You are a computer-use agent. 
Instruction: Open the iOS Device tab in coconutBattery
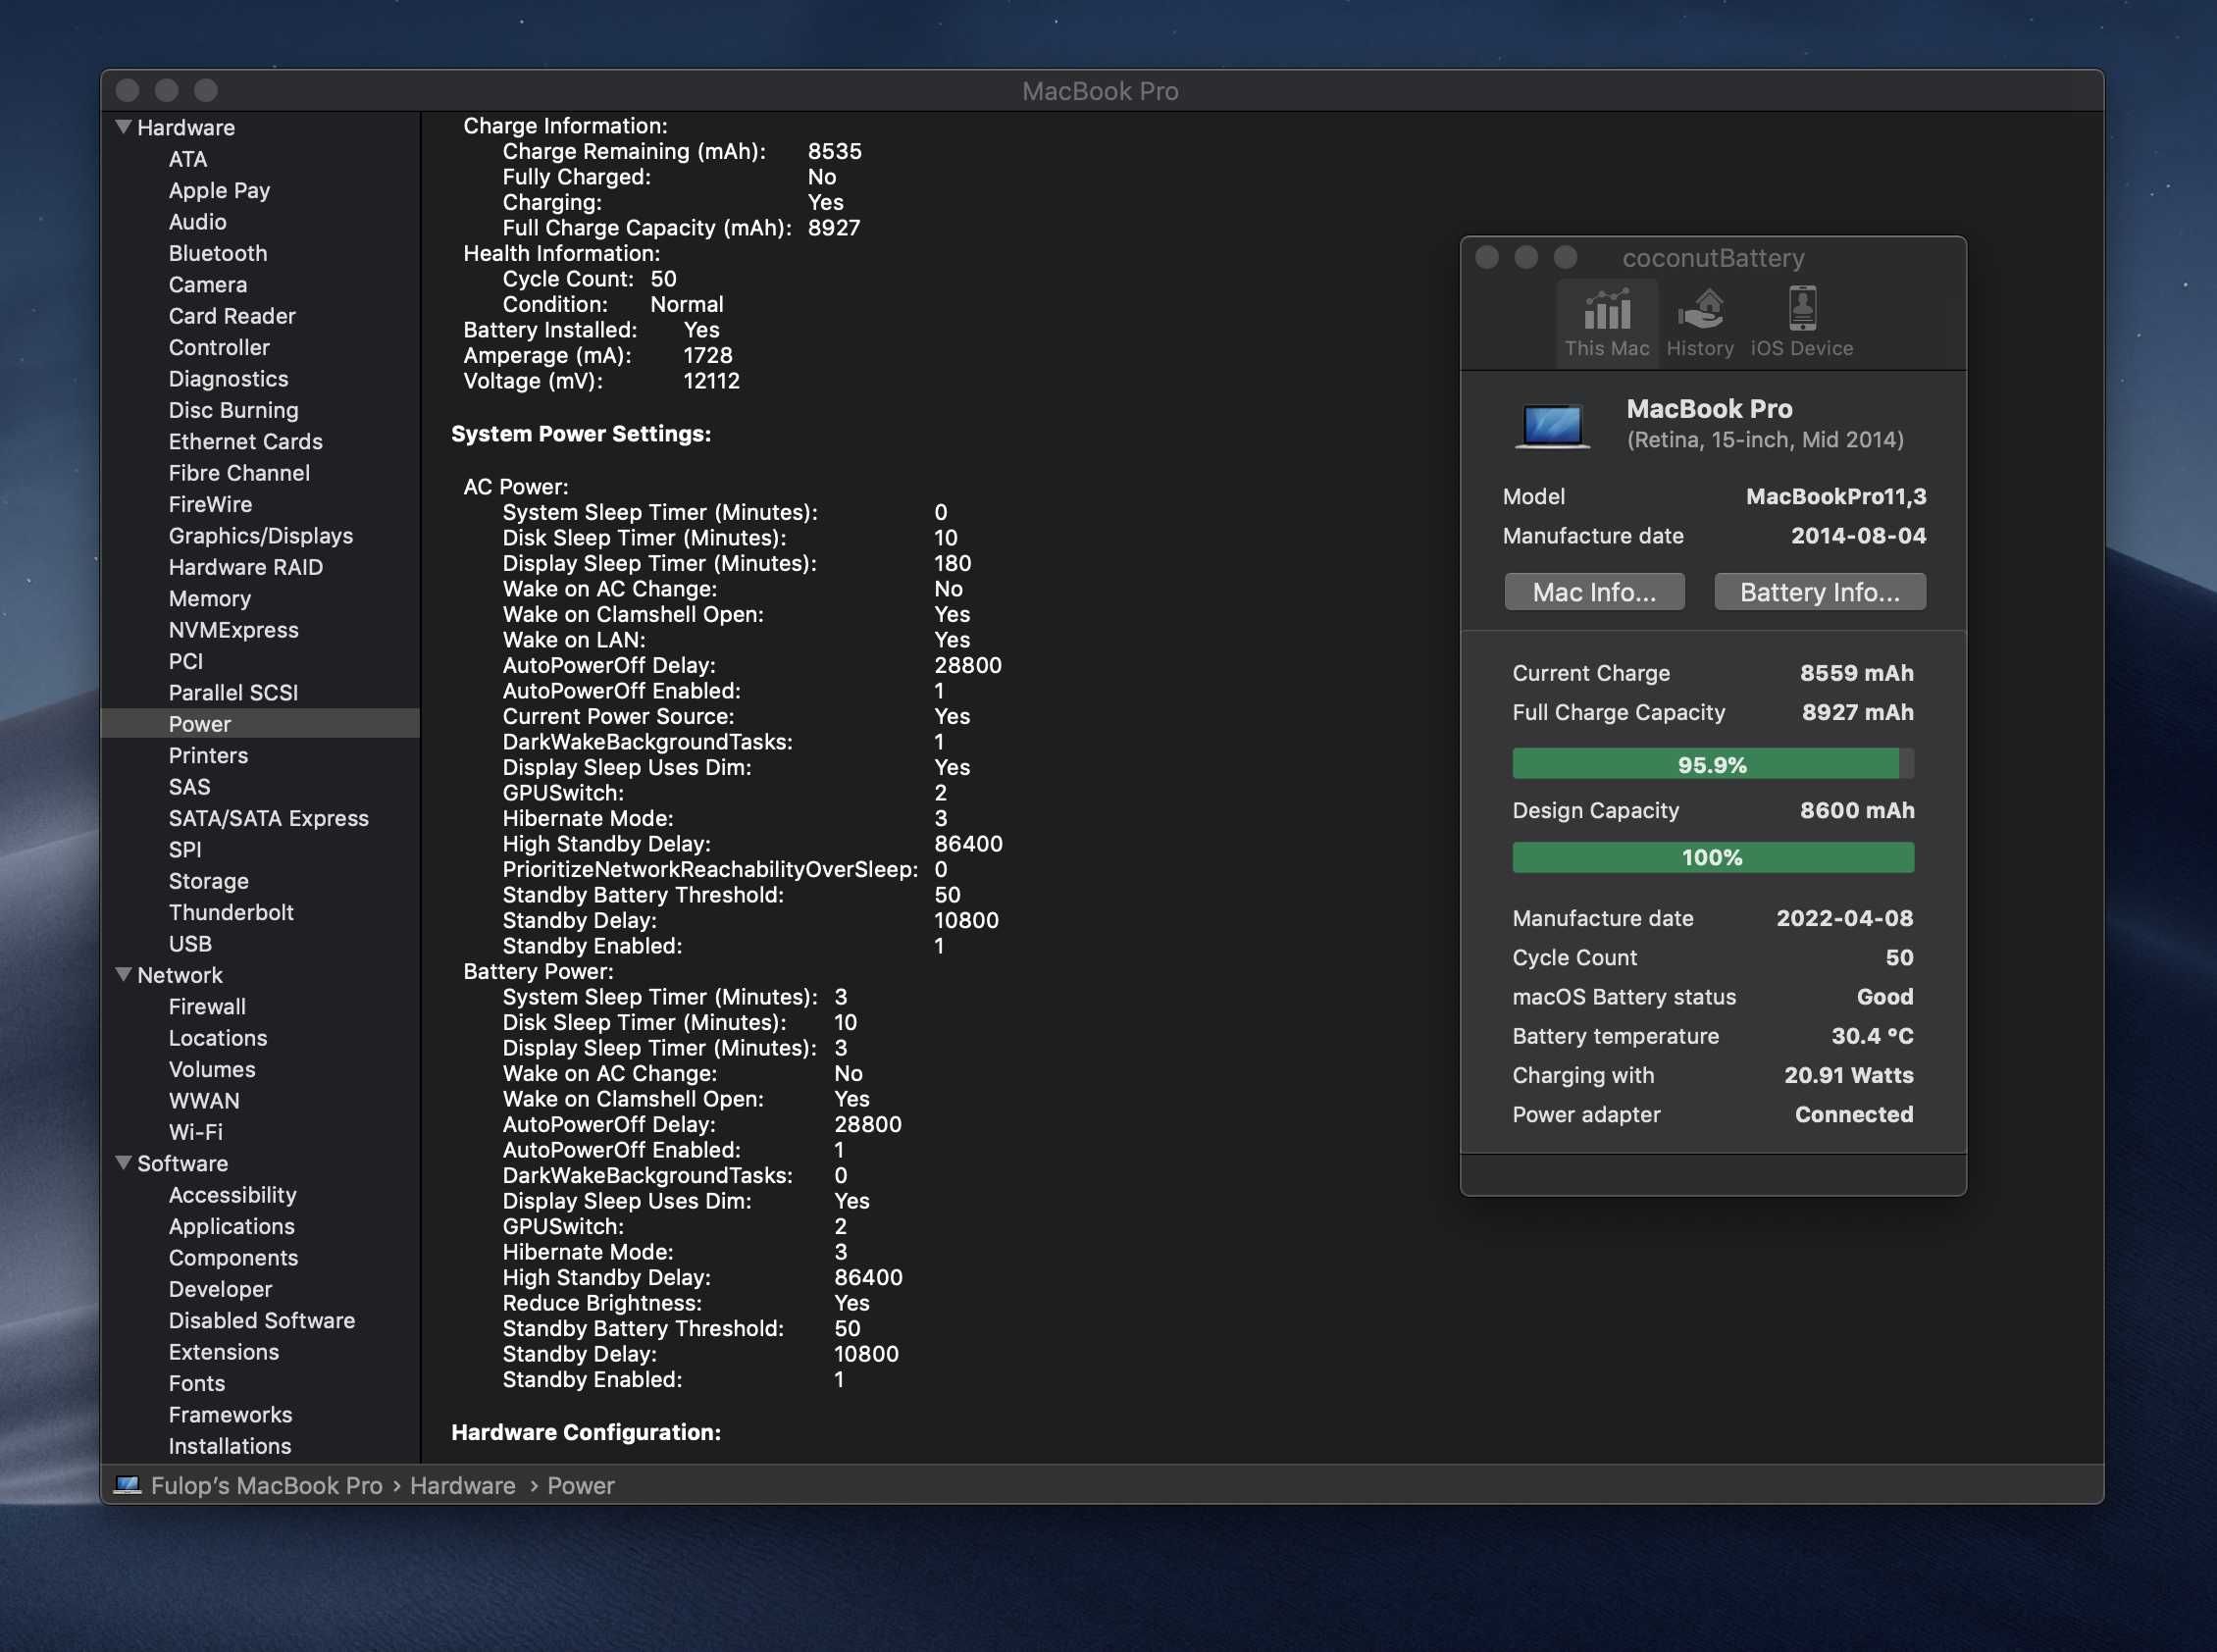tap(1801, 322)
